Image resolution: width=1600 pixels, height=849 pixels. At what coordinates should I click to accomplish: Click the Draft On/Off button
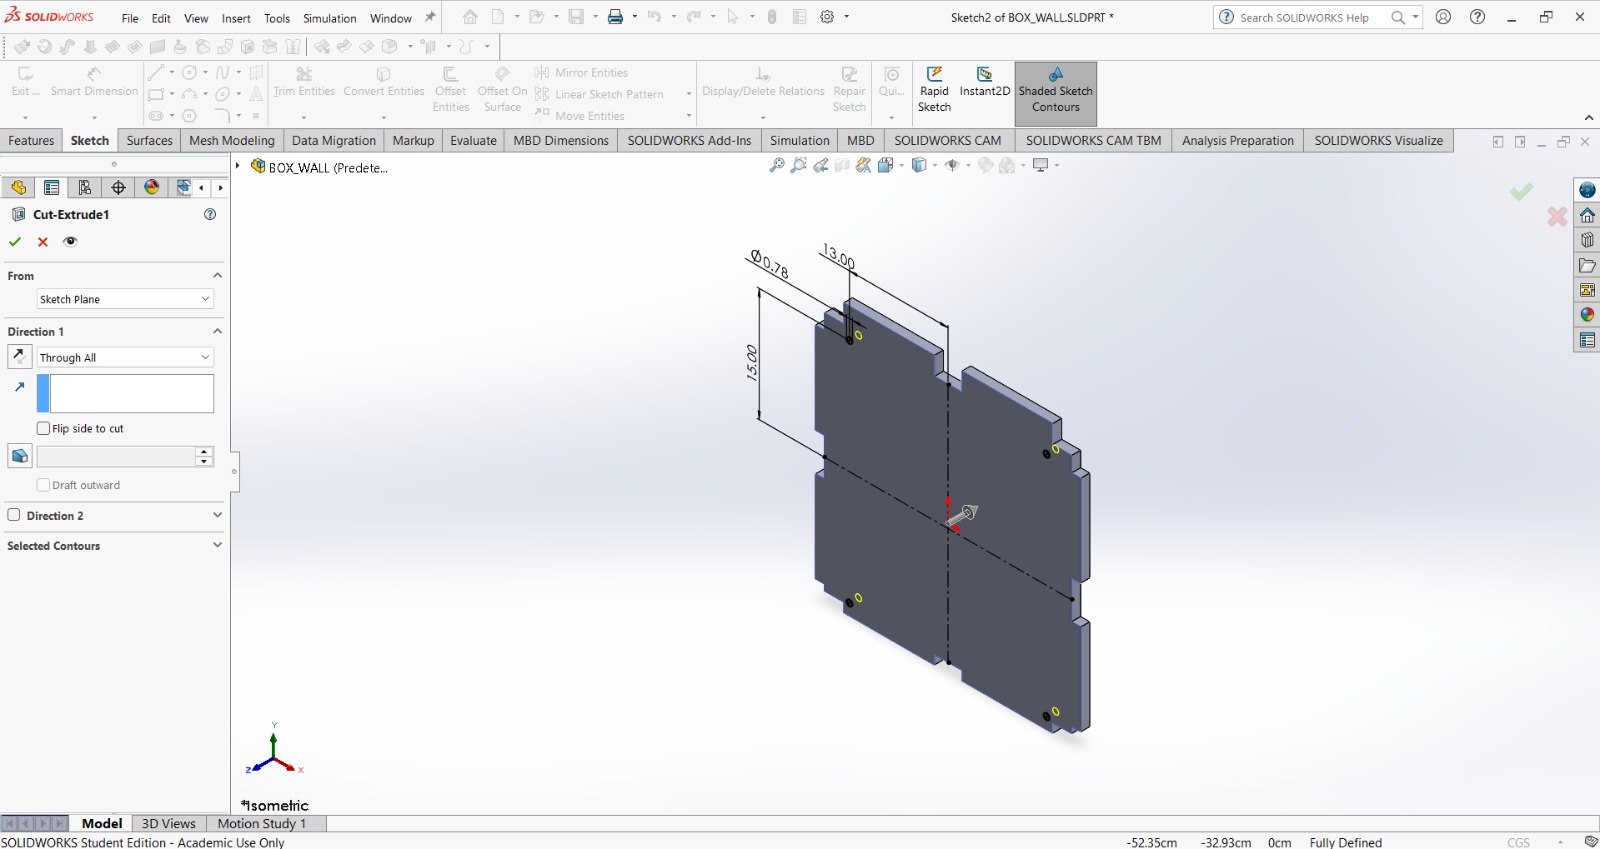19,456
